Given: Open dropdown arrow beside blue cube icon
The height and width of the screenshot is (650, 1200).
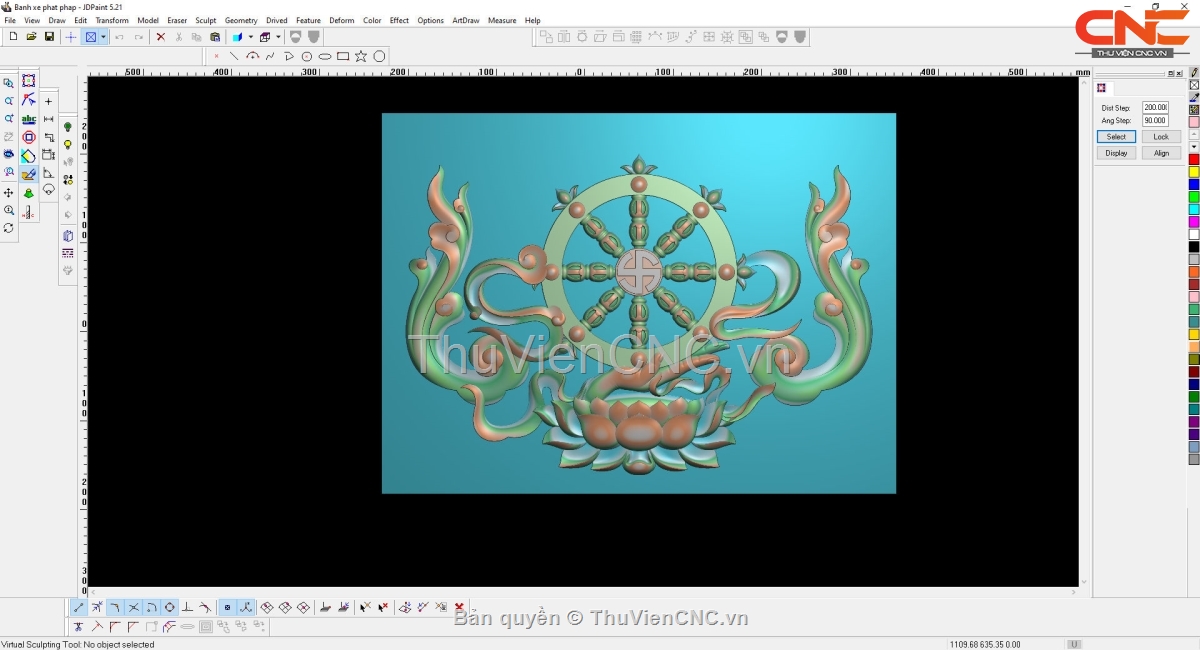Looking at the screenshot, I should tap(251, 37).
